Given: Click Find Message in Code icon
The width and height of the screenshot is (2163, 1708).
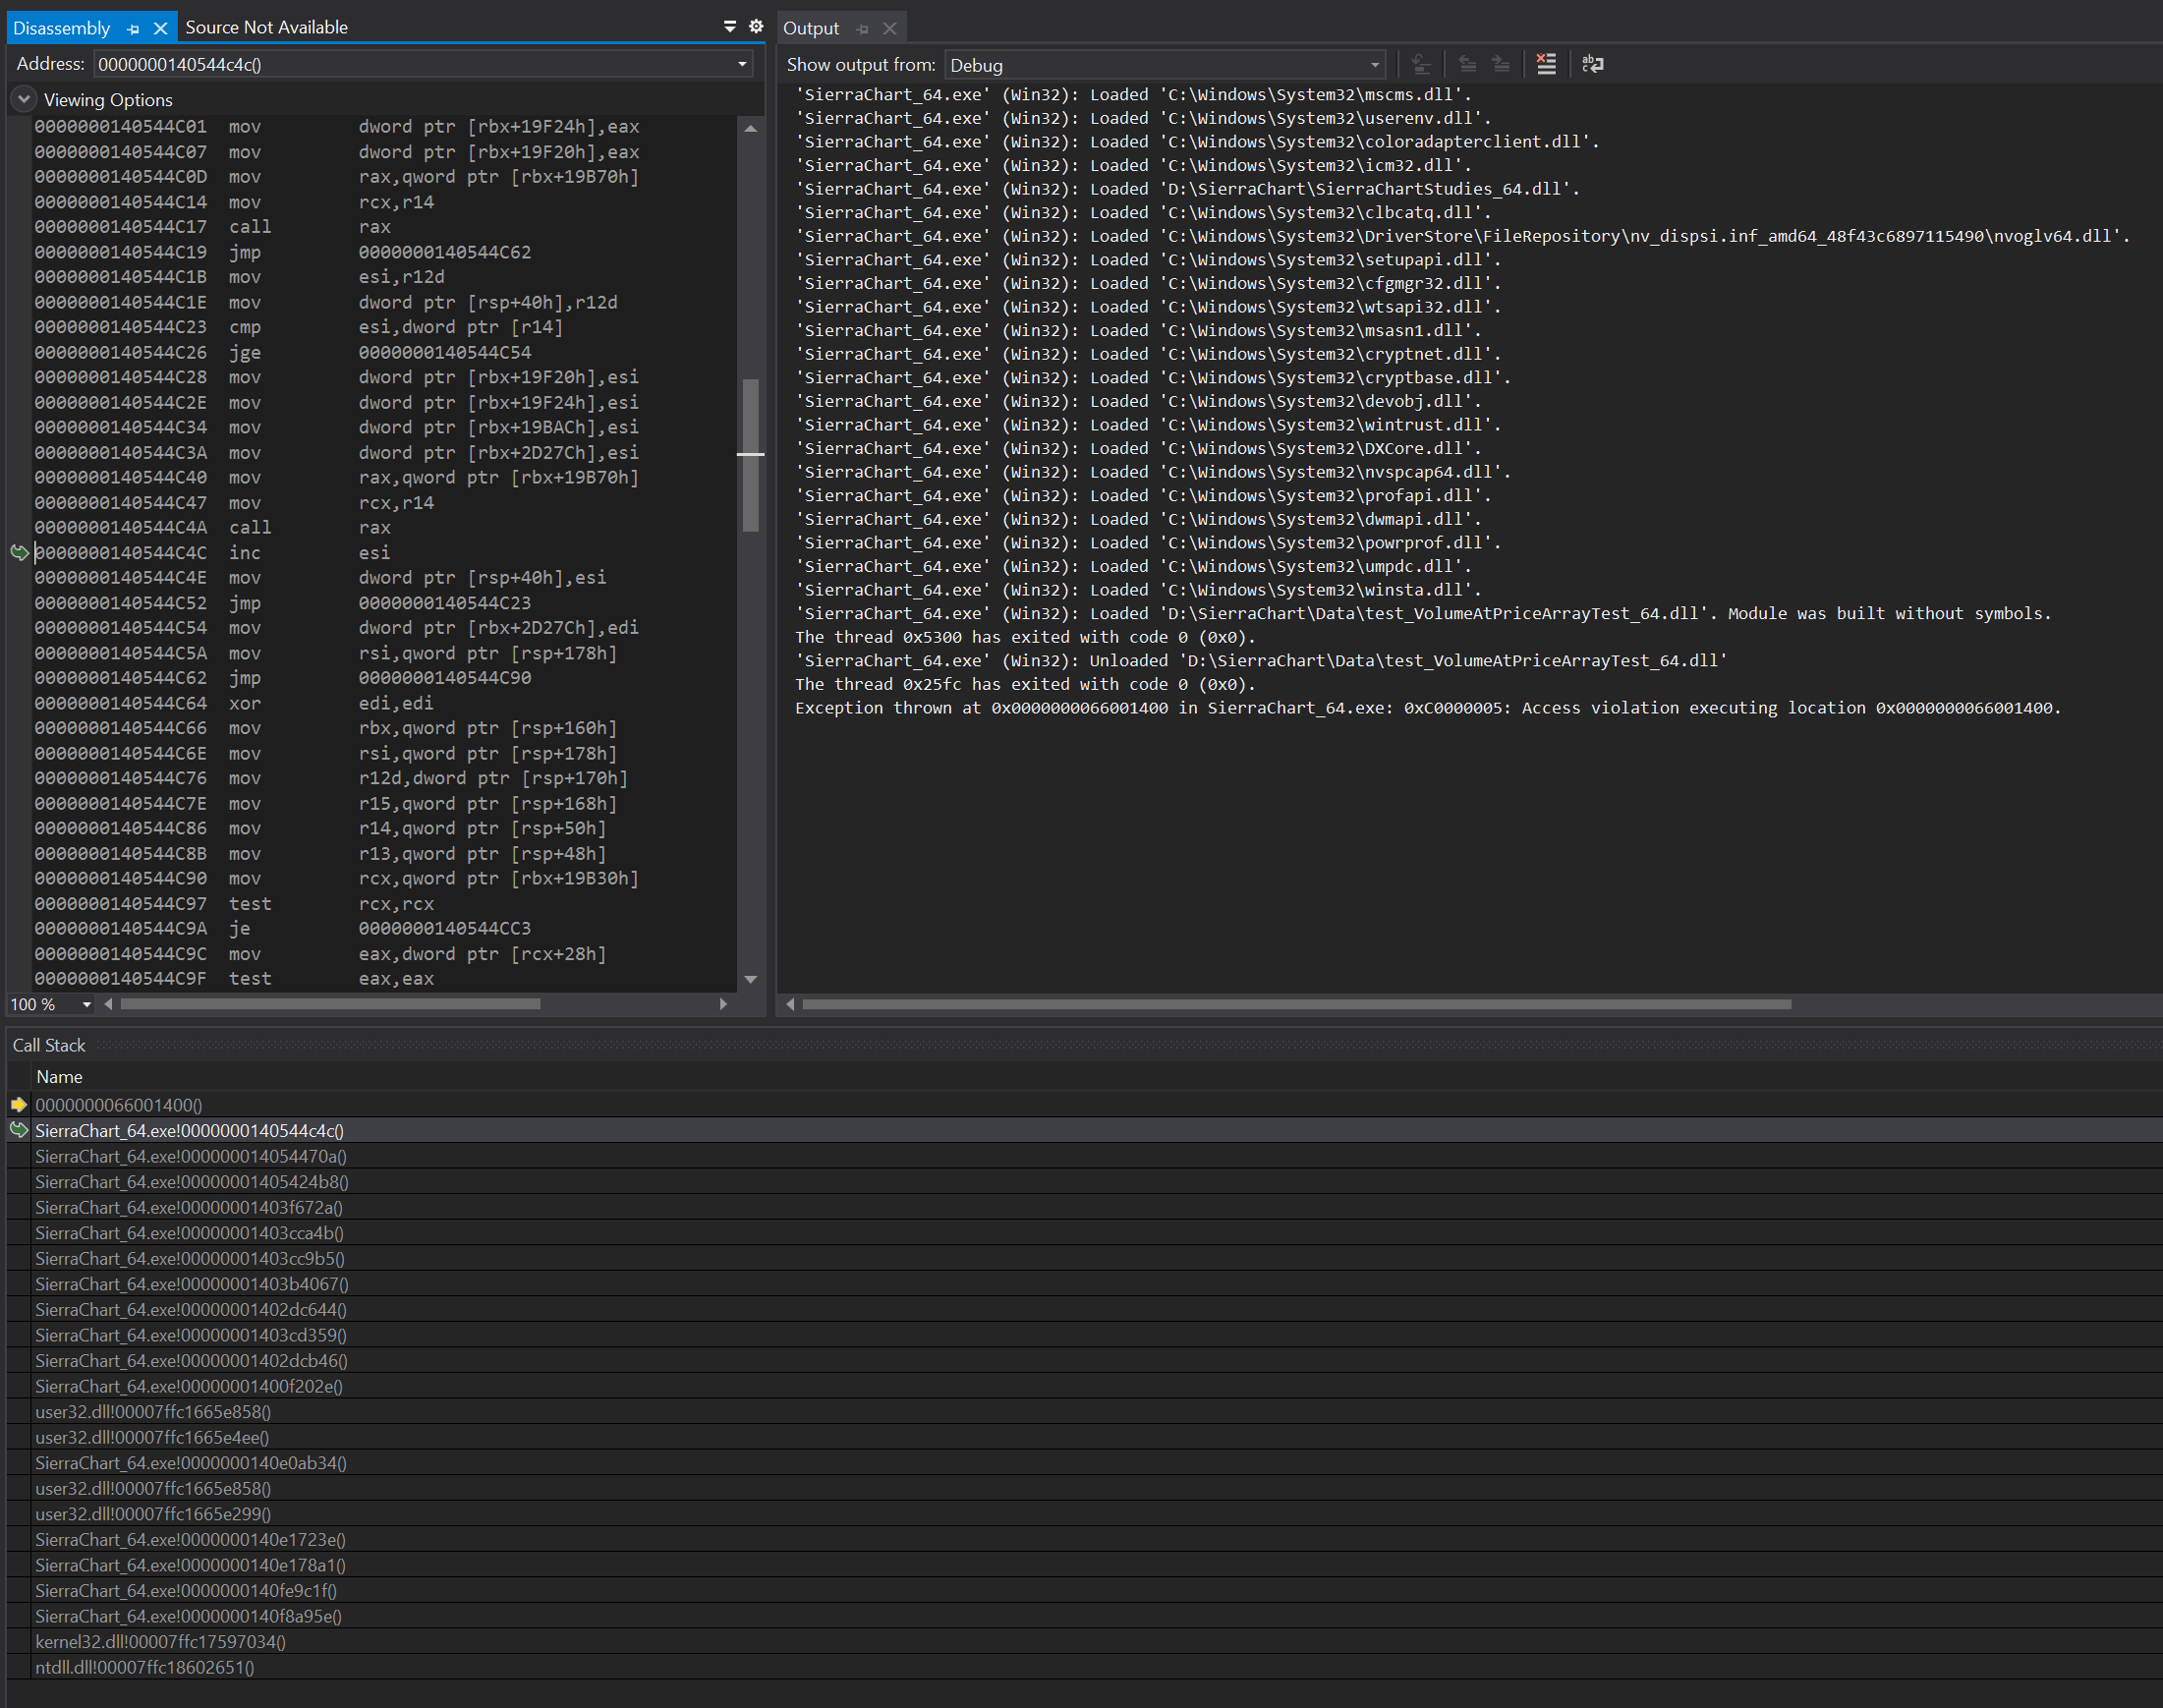Looking at the screenshot, I should click(1421, 64).
